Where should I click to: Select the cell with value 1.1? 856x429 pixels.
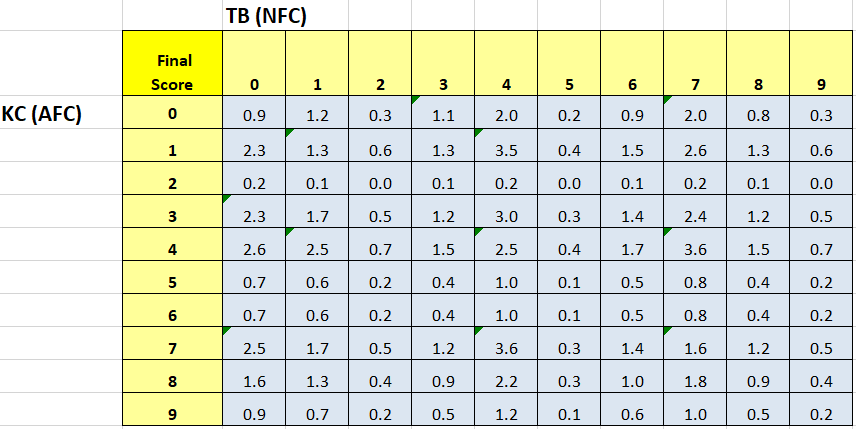[443, 115]
